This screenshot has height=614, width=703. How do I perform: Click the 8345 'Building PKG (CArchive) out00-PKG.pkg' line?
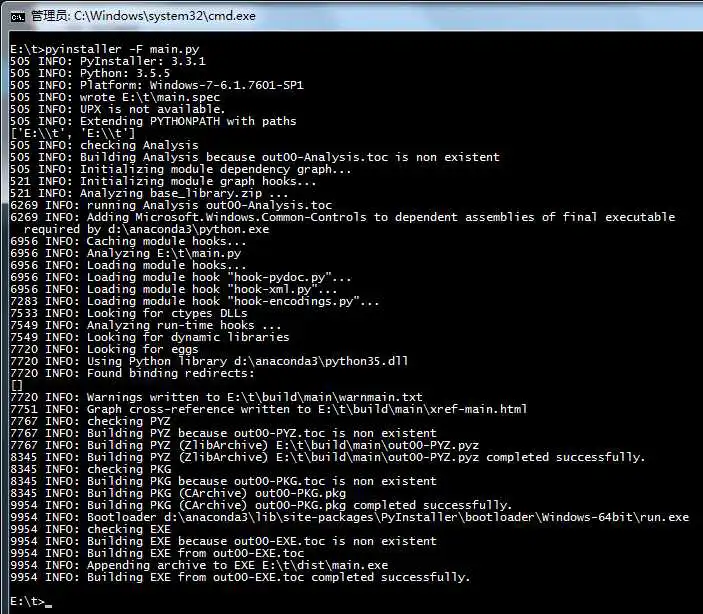pos(178,494)
